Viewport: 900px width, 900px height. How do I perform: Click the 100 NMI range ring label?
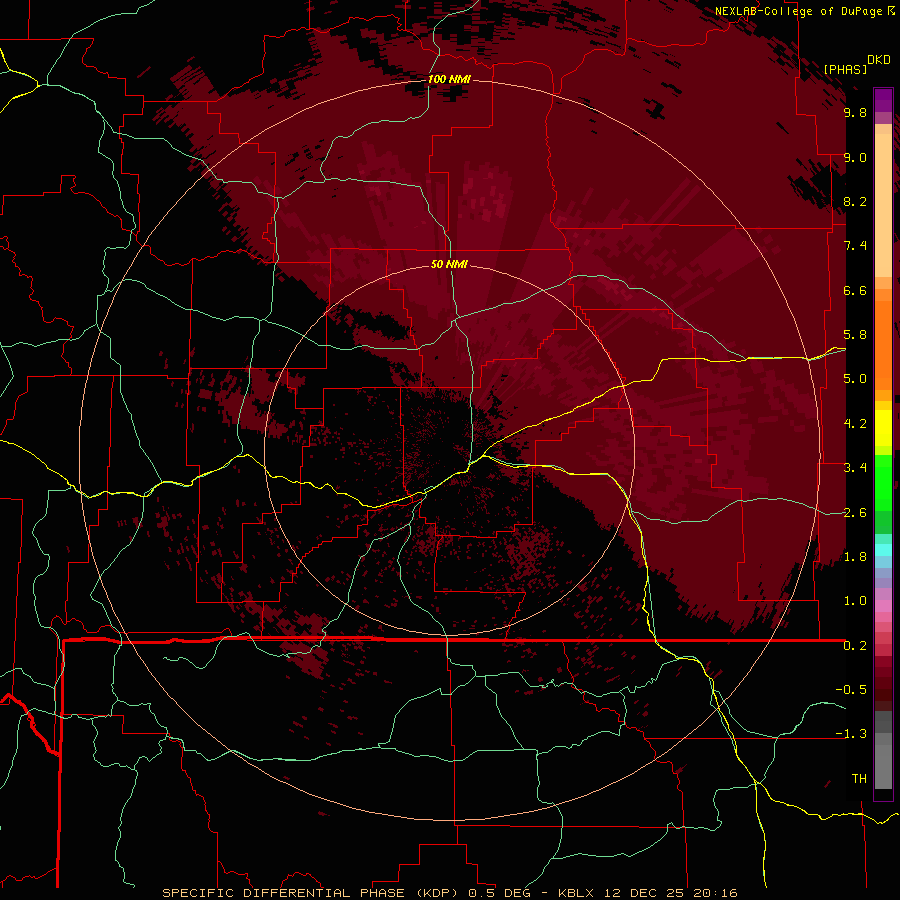[449, 79]
